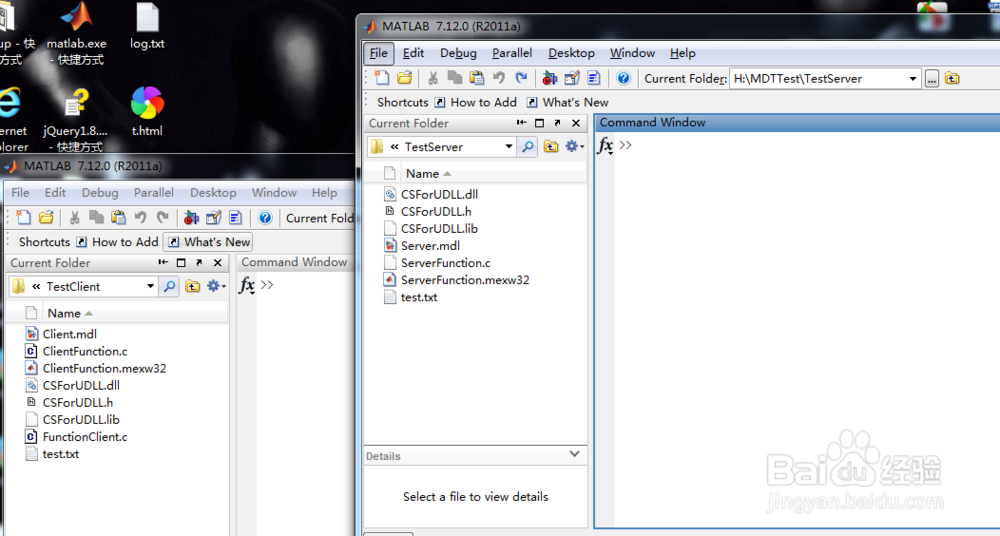Image resolution: width=1000 pixels, height=536 pixels.
Task: Open Parallel menu in front MATLAB window
Action: click(x=512, y=53)
